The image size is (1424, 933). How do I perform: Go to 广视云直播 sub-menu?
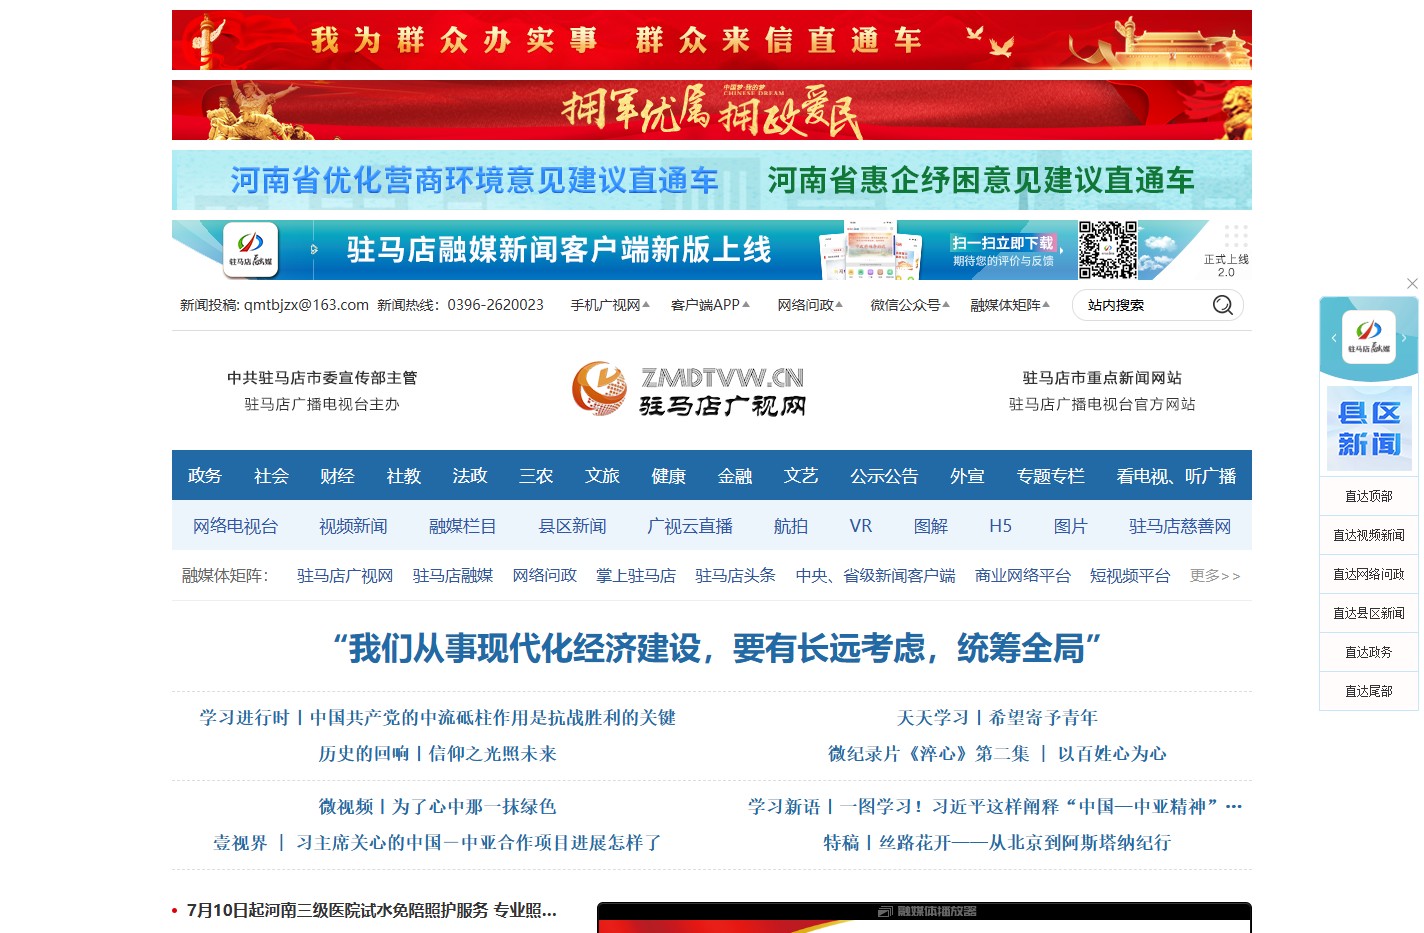690,526
